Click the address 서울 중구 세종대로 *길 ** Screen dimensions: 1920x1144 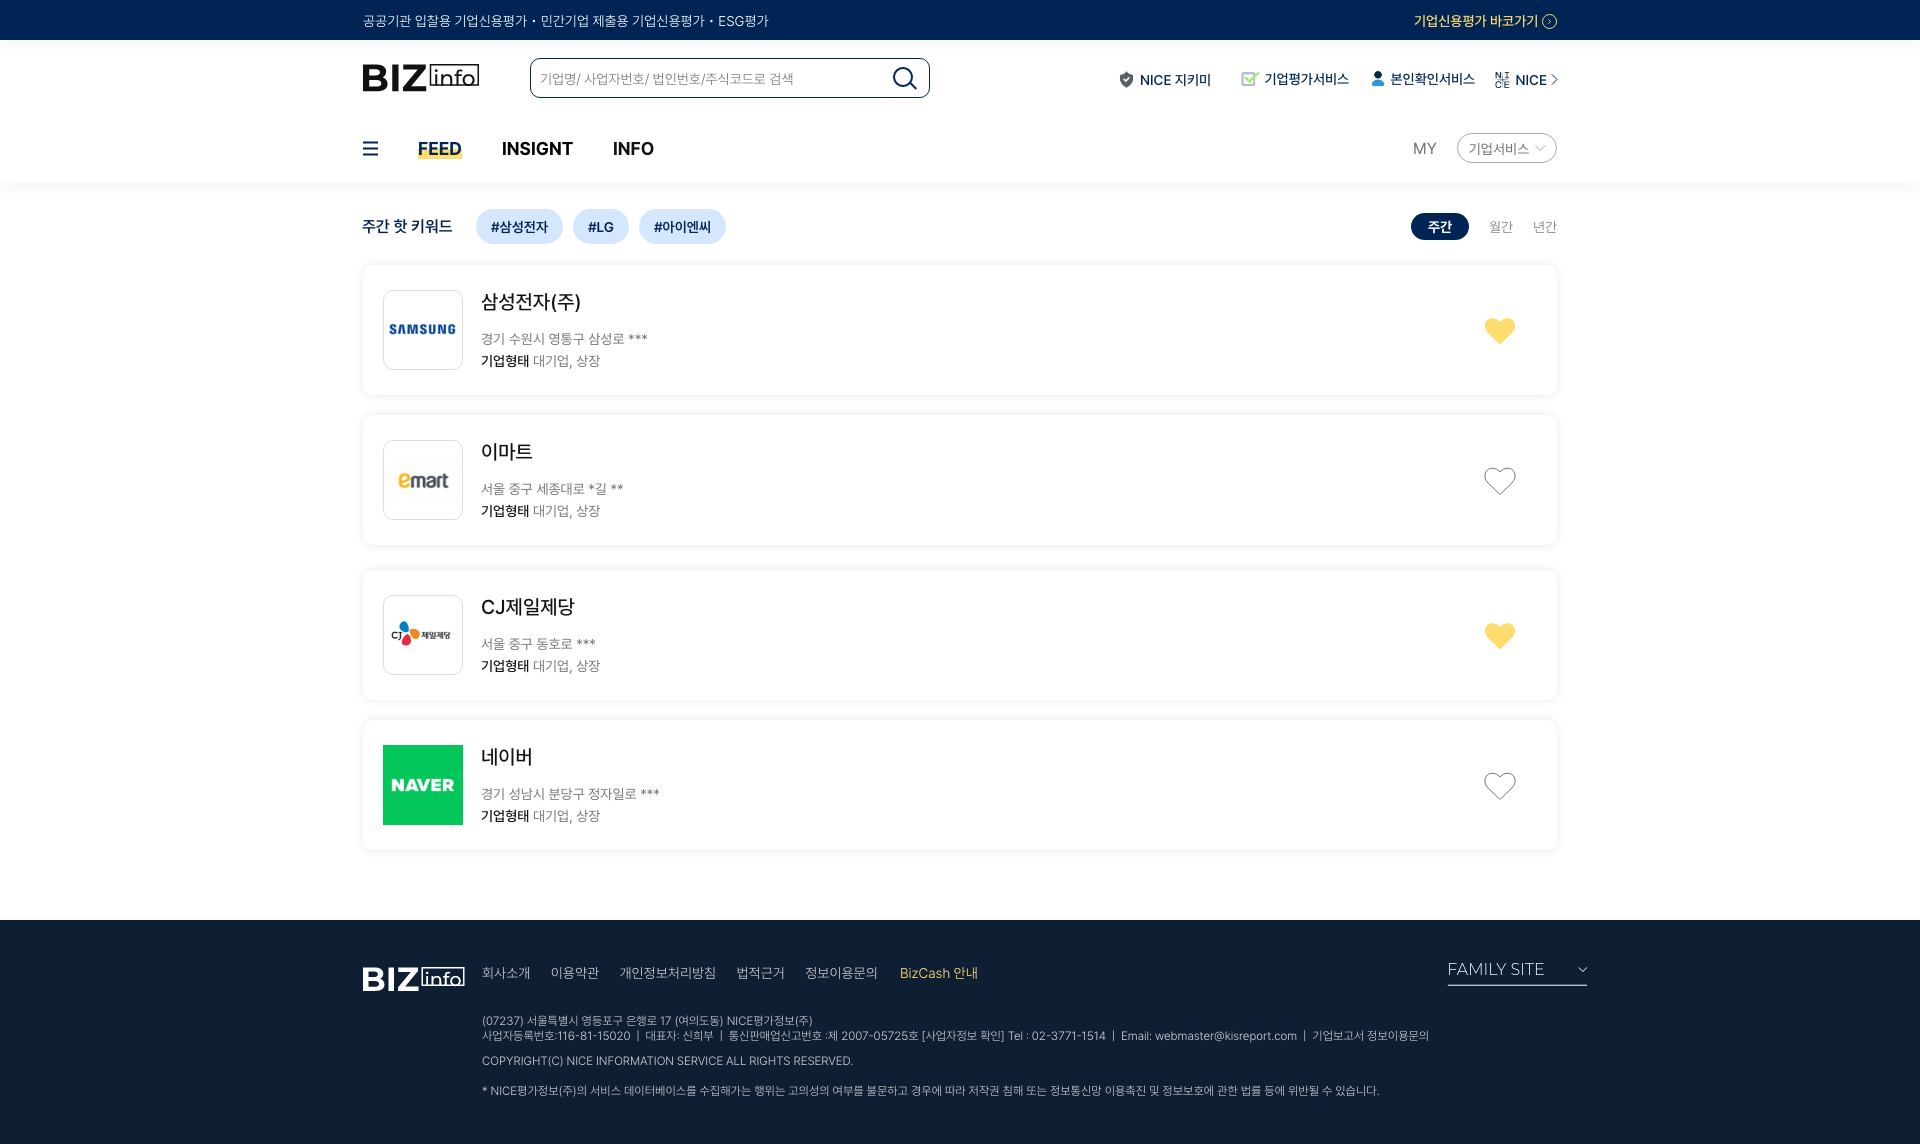point(552,489)
